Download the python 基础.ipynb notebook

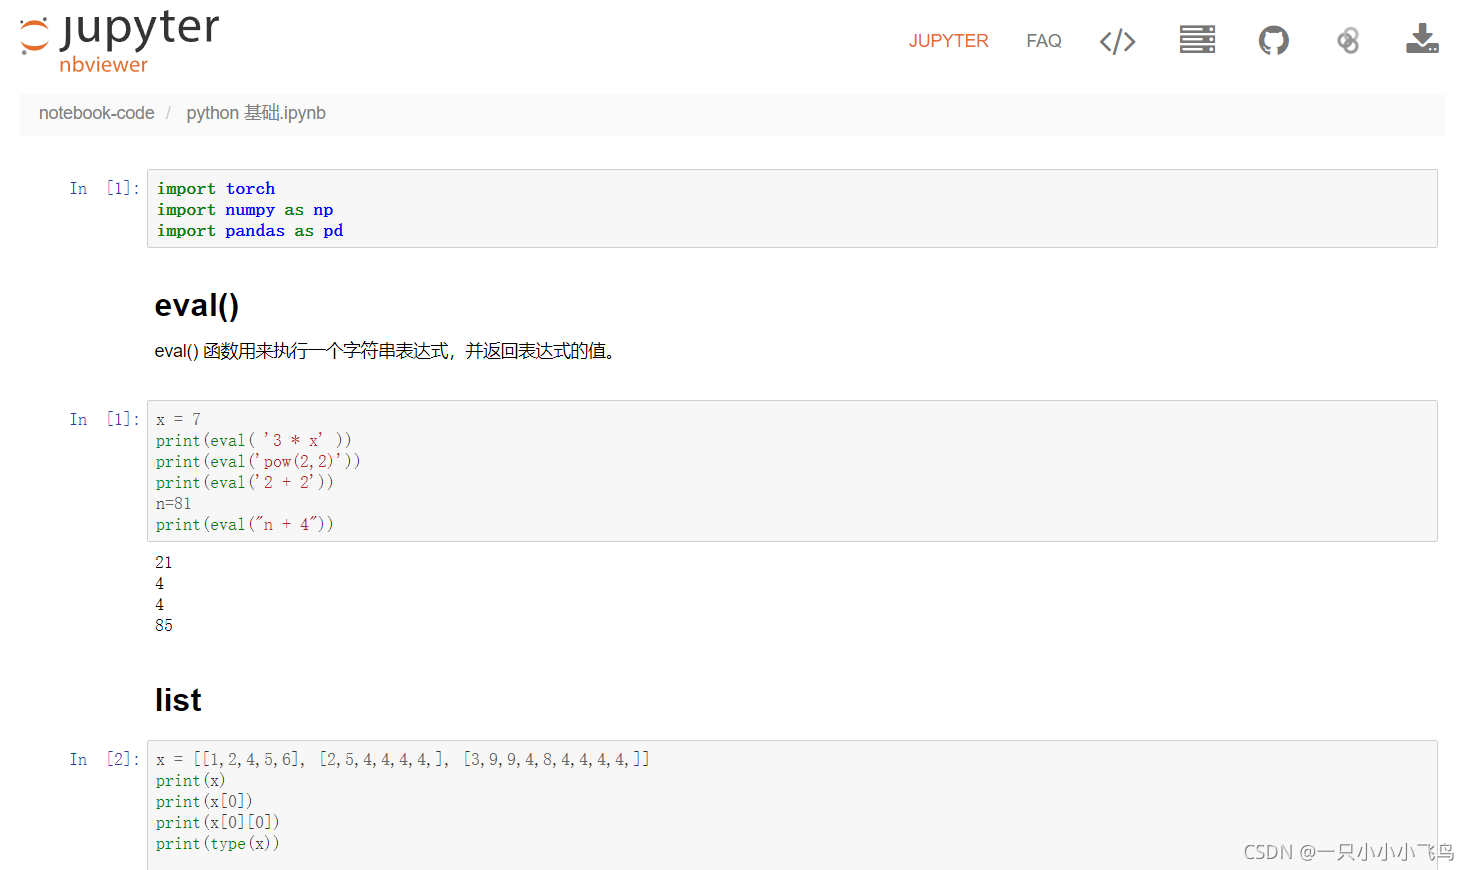1422,40
